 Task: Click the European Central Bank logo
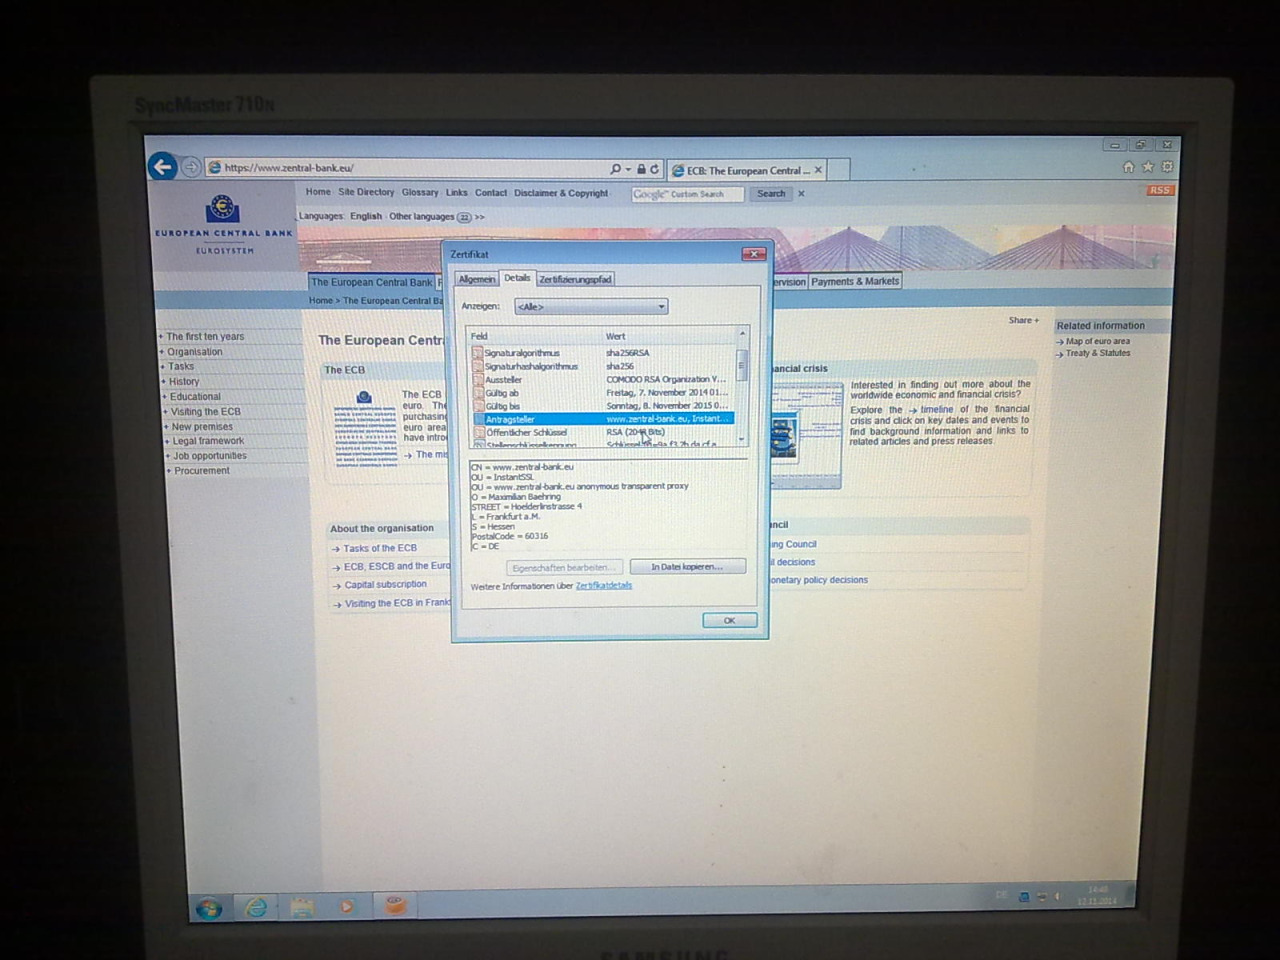coord(223,222)
